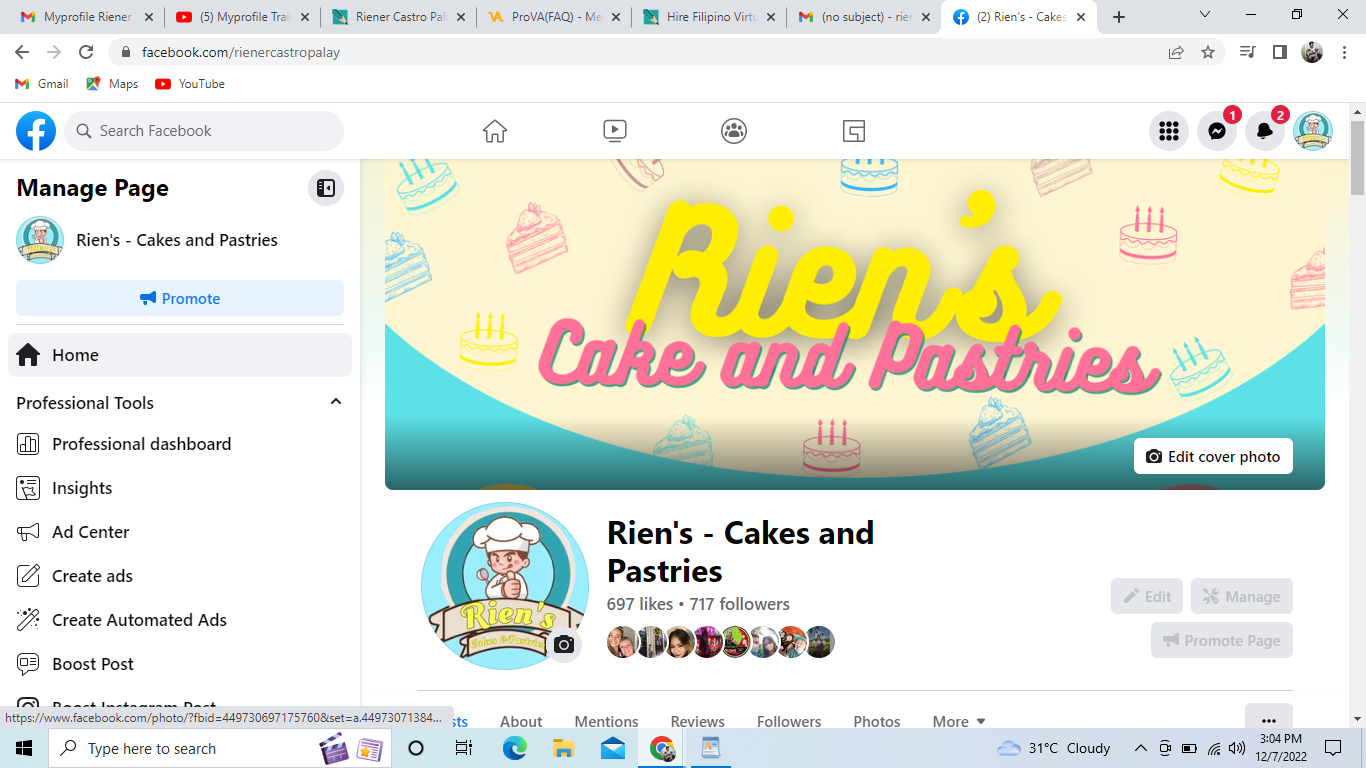Image resolution: width=1366 pixels, height=768 pixels.
Task: Switch to the Followers tab
Action: 789,721
